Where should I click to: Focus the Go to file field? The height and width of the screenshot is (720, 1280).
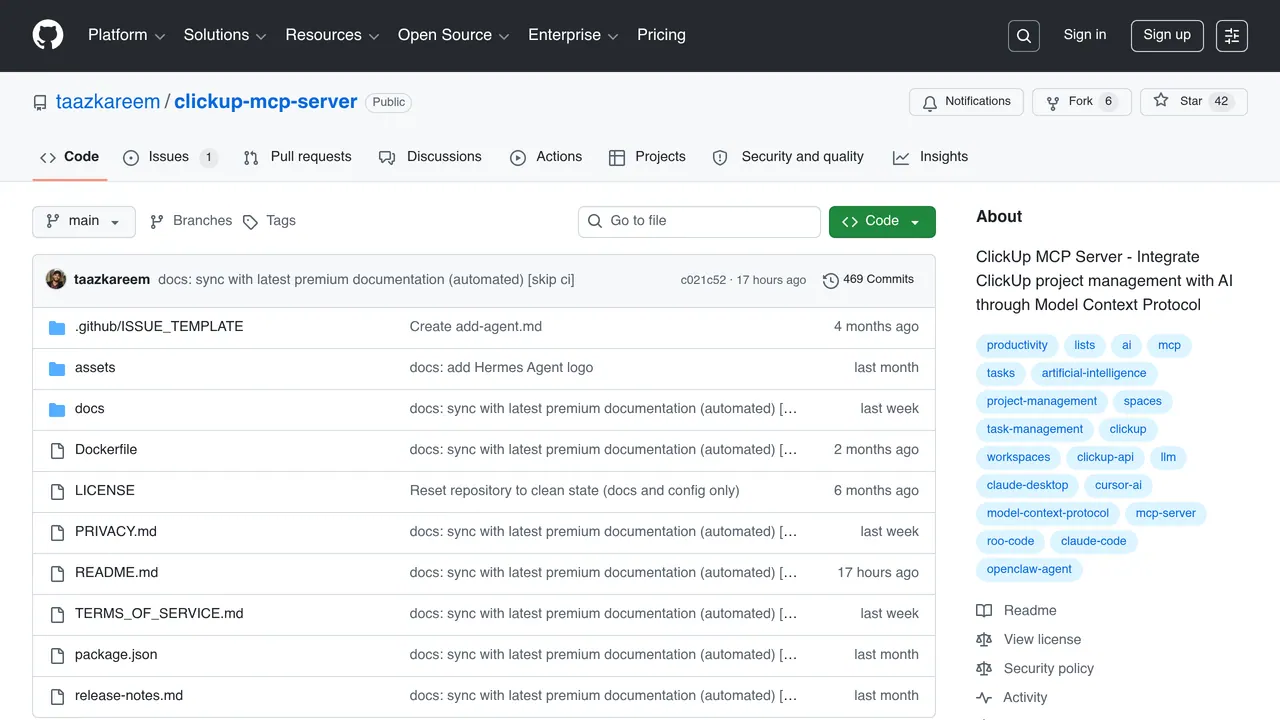click(x=699, y=222)
